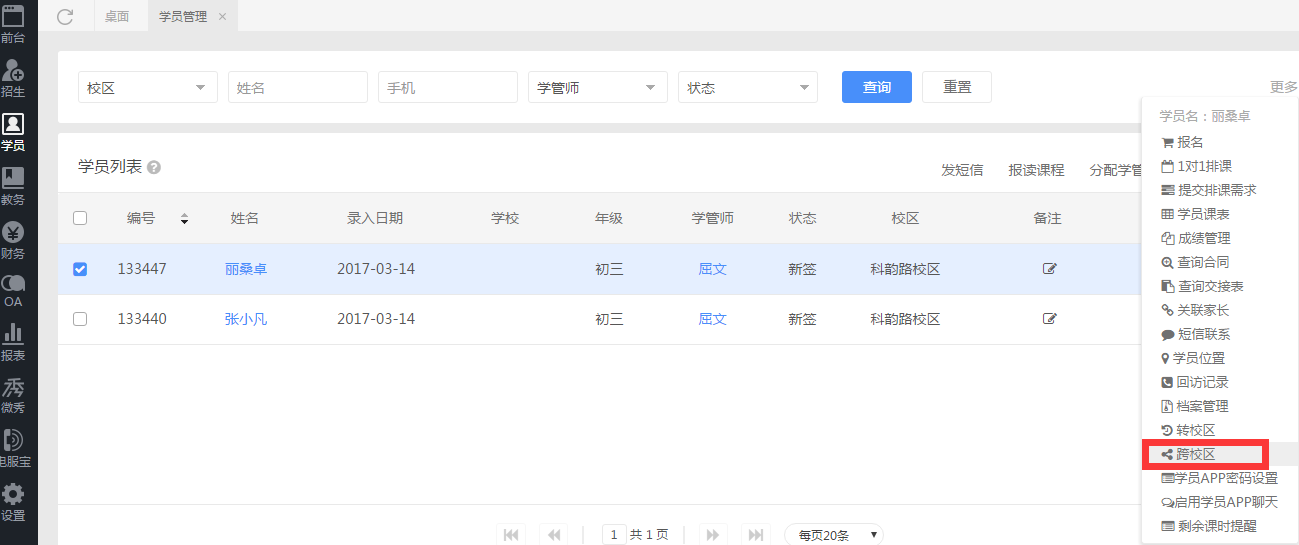Viewport: 1299px width, 545px height.
Task: Open the 每页20条 page size dropdown
Action: [x=834, y=535]
